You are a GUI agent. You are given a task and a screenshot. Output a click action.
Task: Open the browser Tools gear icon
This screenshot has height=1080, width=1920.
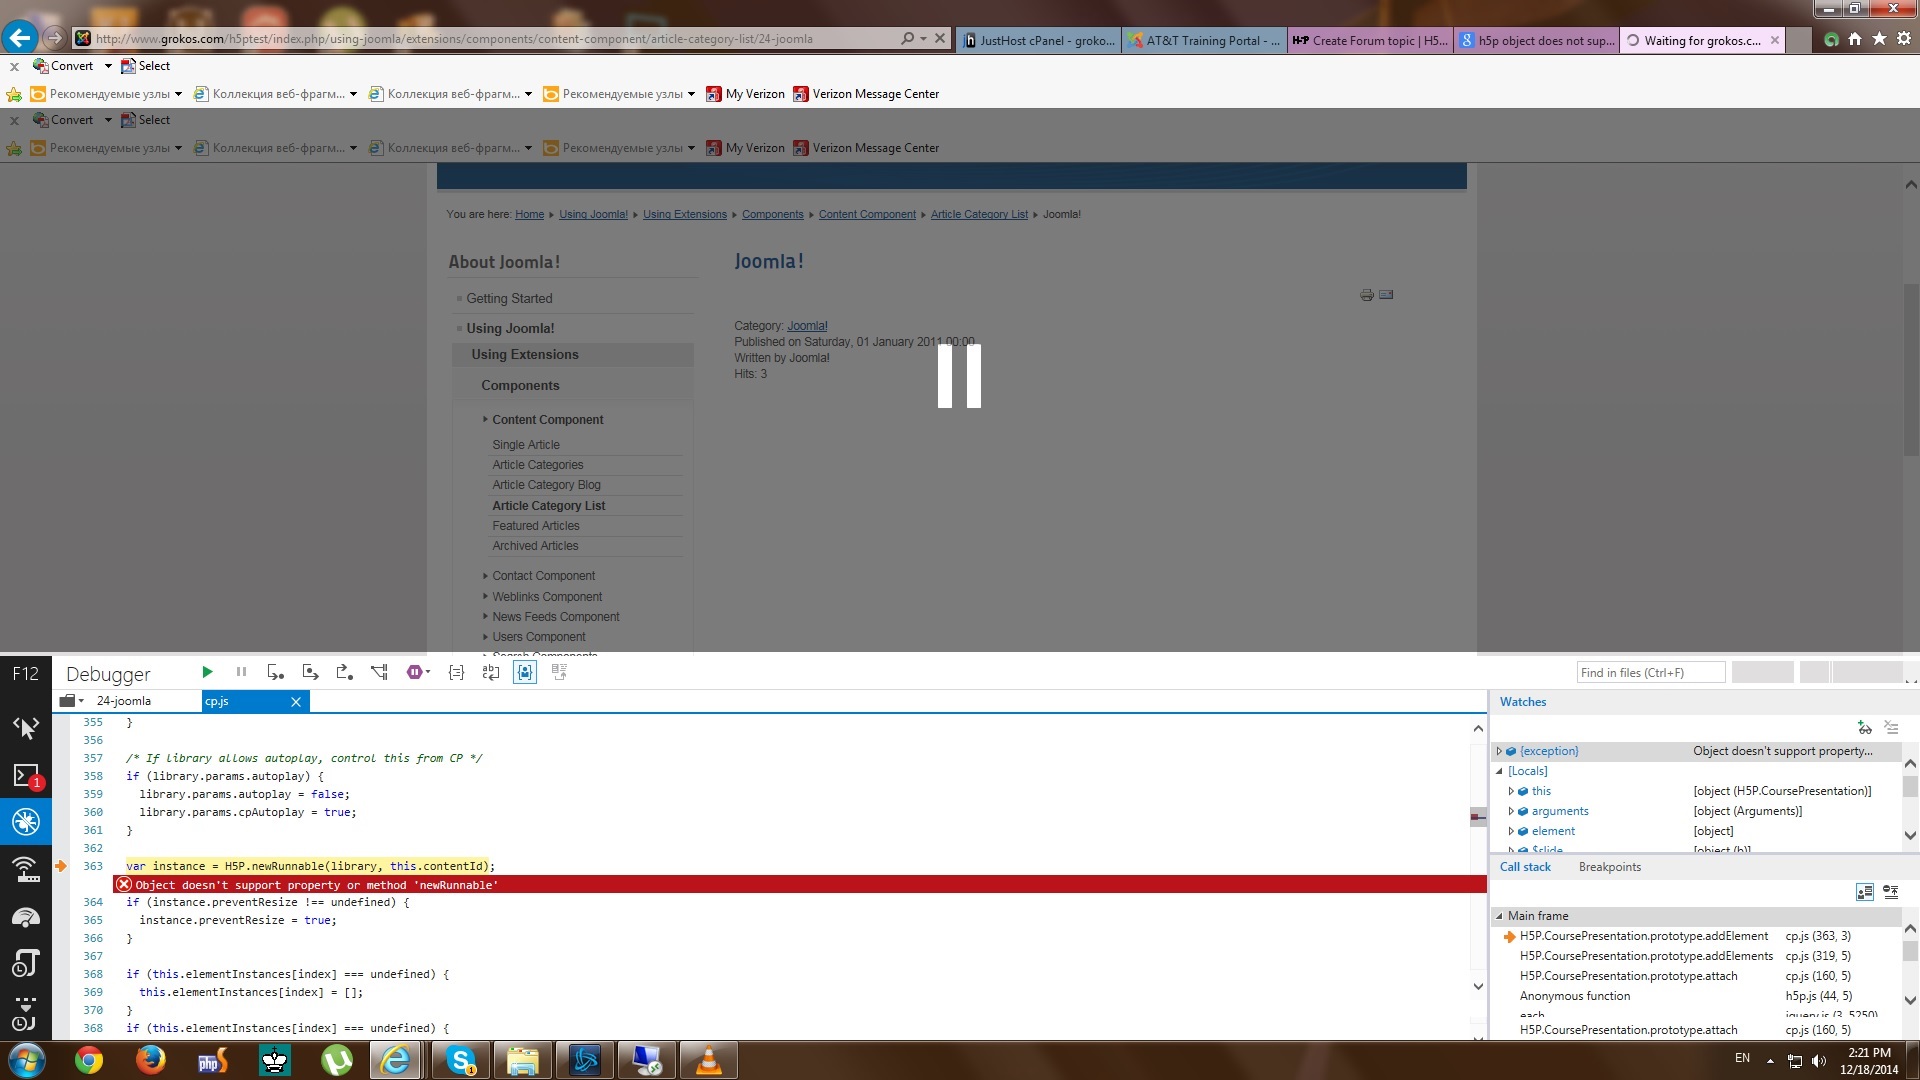pyautogui.click(x=1904, y=39)
